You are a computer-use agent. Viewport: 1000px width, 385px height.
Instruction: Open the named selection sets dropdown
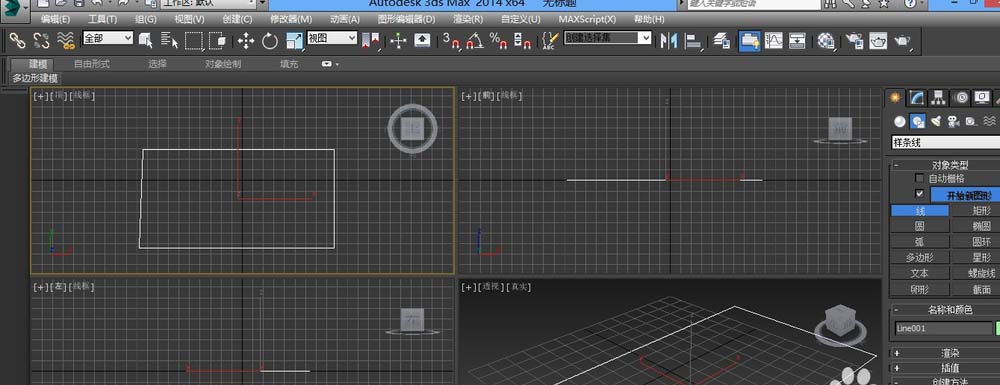[x=607, y=38]
